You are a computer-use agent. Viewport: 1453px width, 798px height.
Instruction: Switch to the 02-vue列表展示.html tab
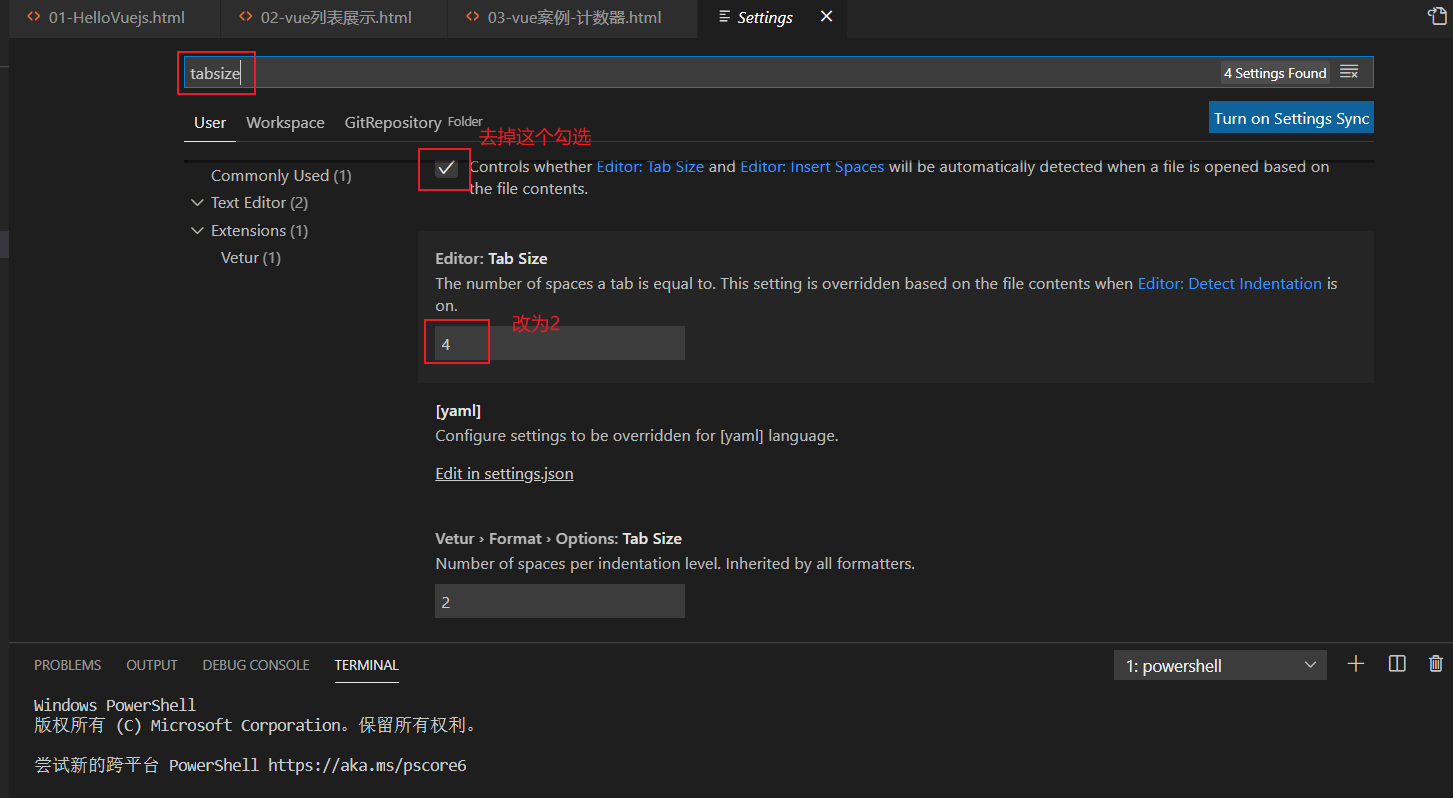(x=335, y=17)
